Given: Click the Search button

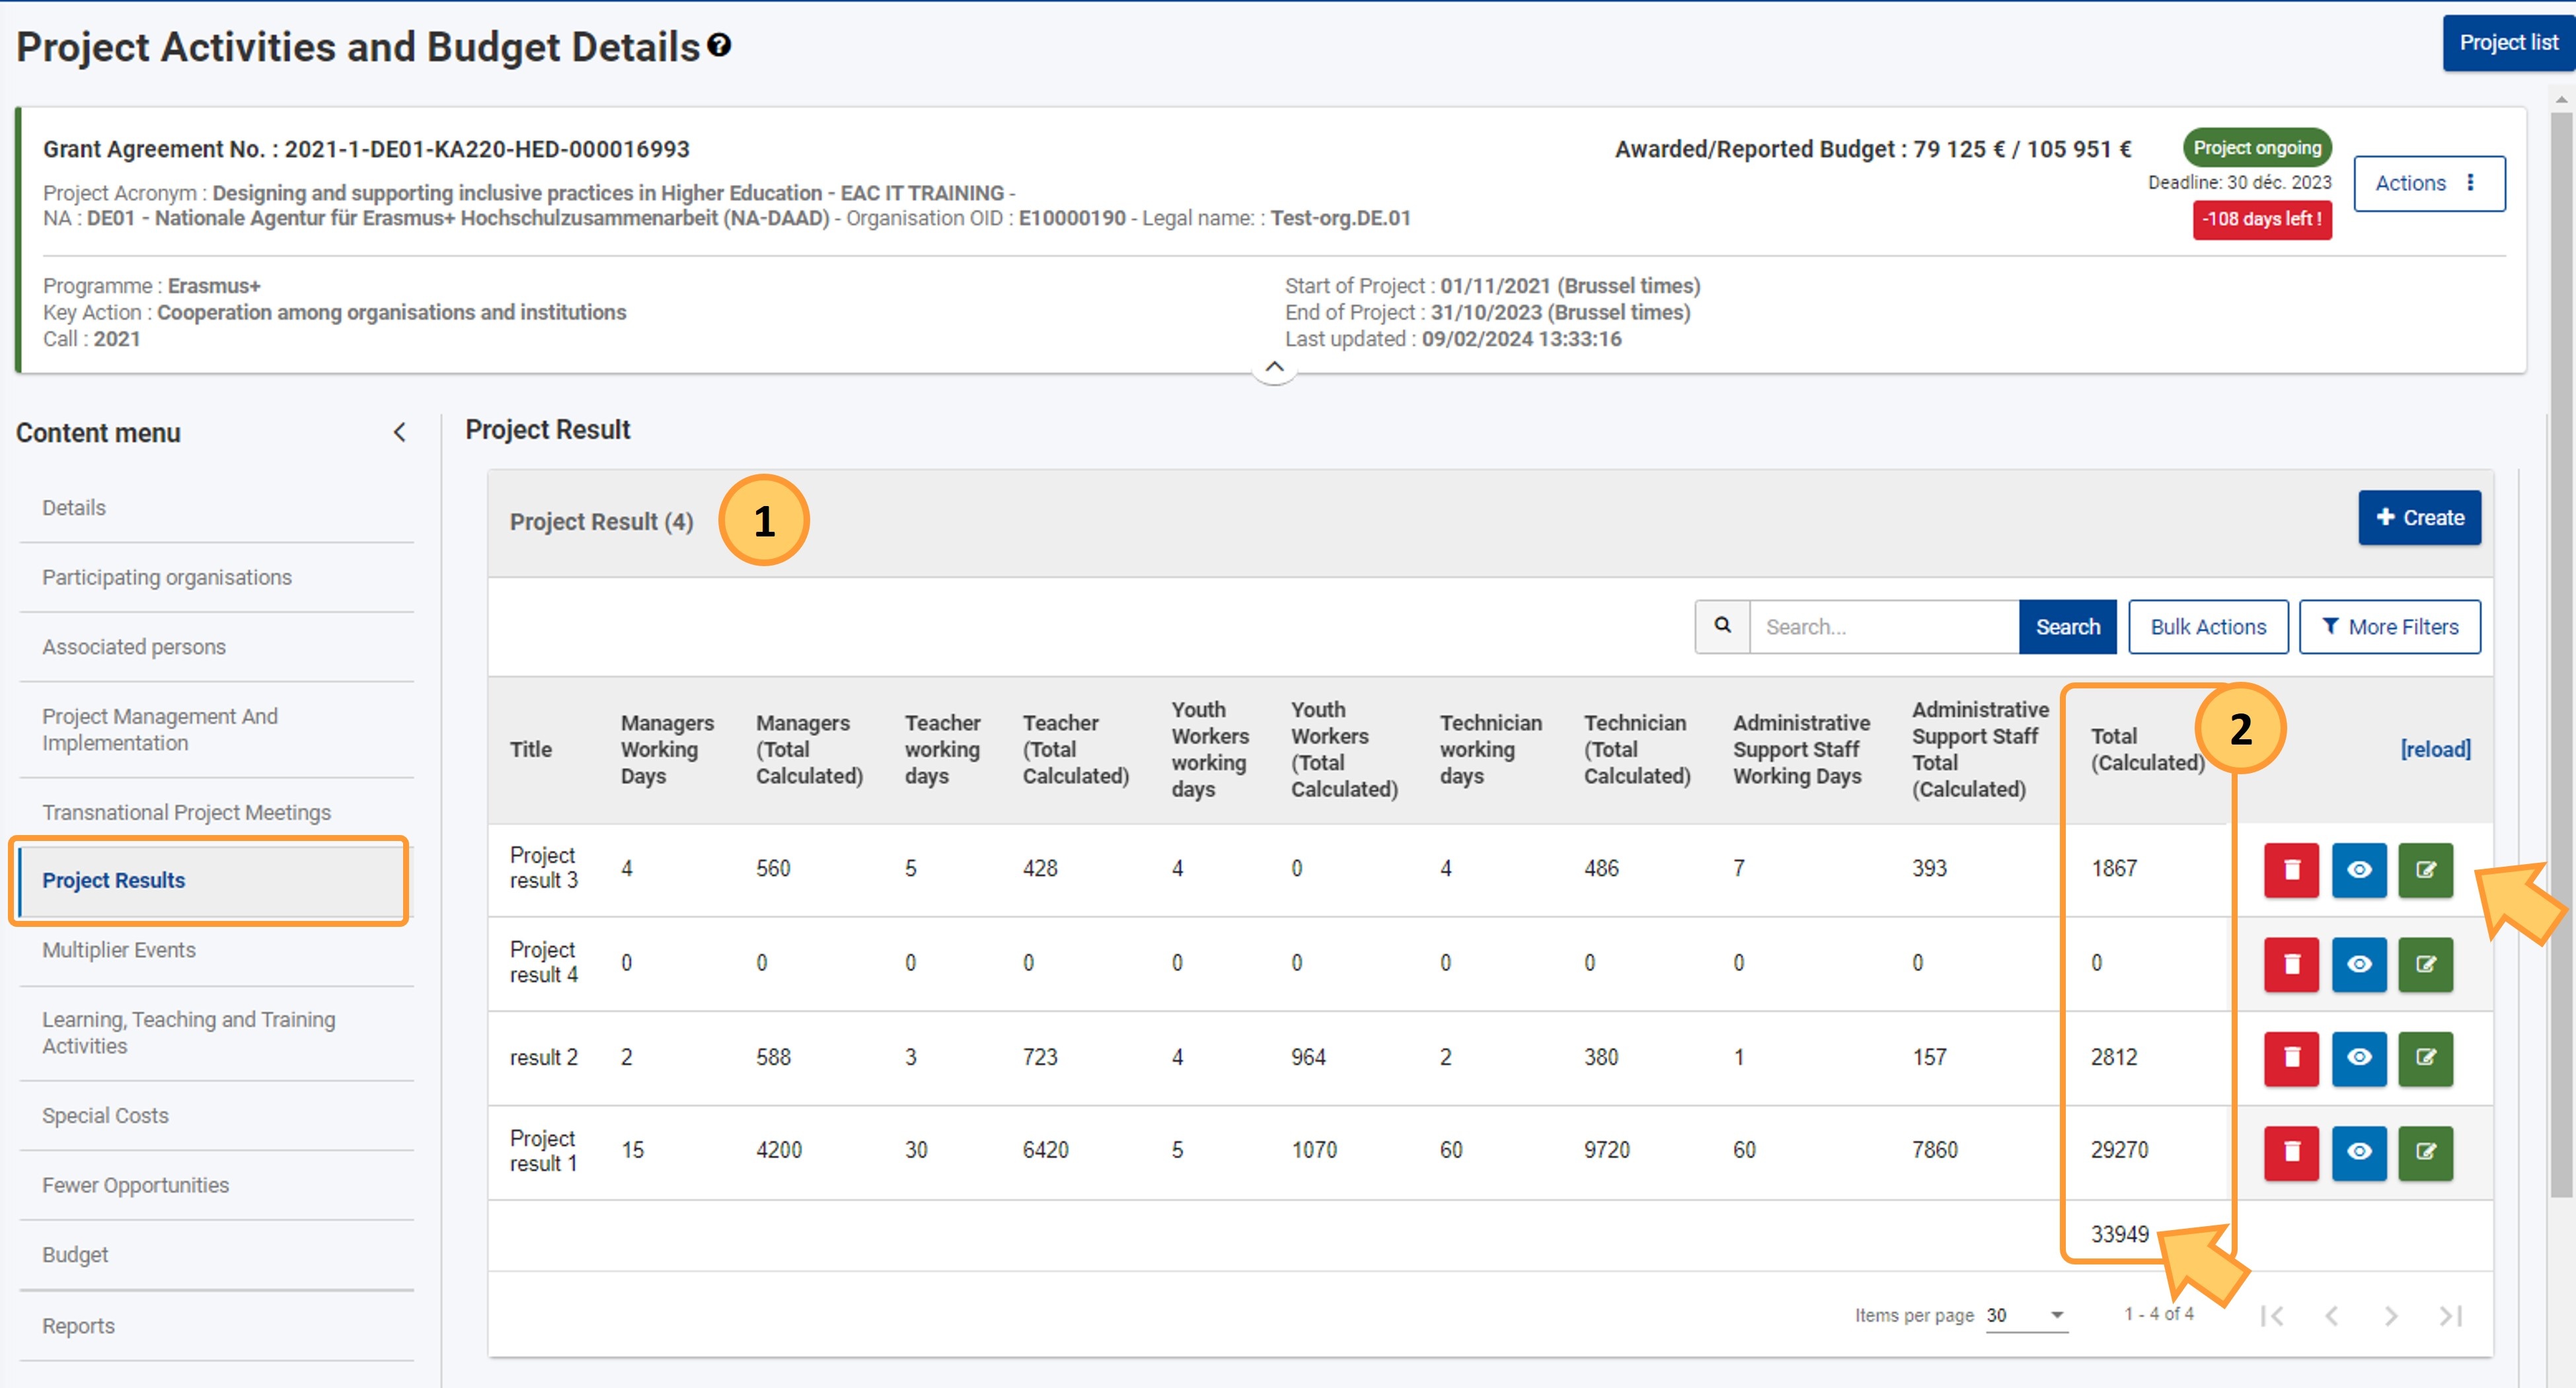Looking at the screenshot, I should point(2067,627).
